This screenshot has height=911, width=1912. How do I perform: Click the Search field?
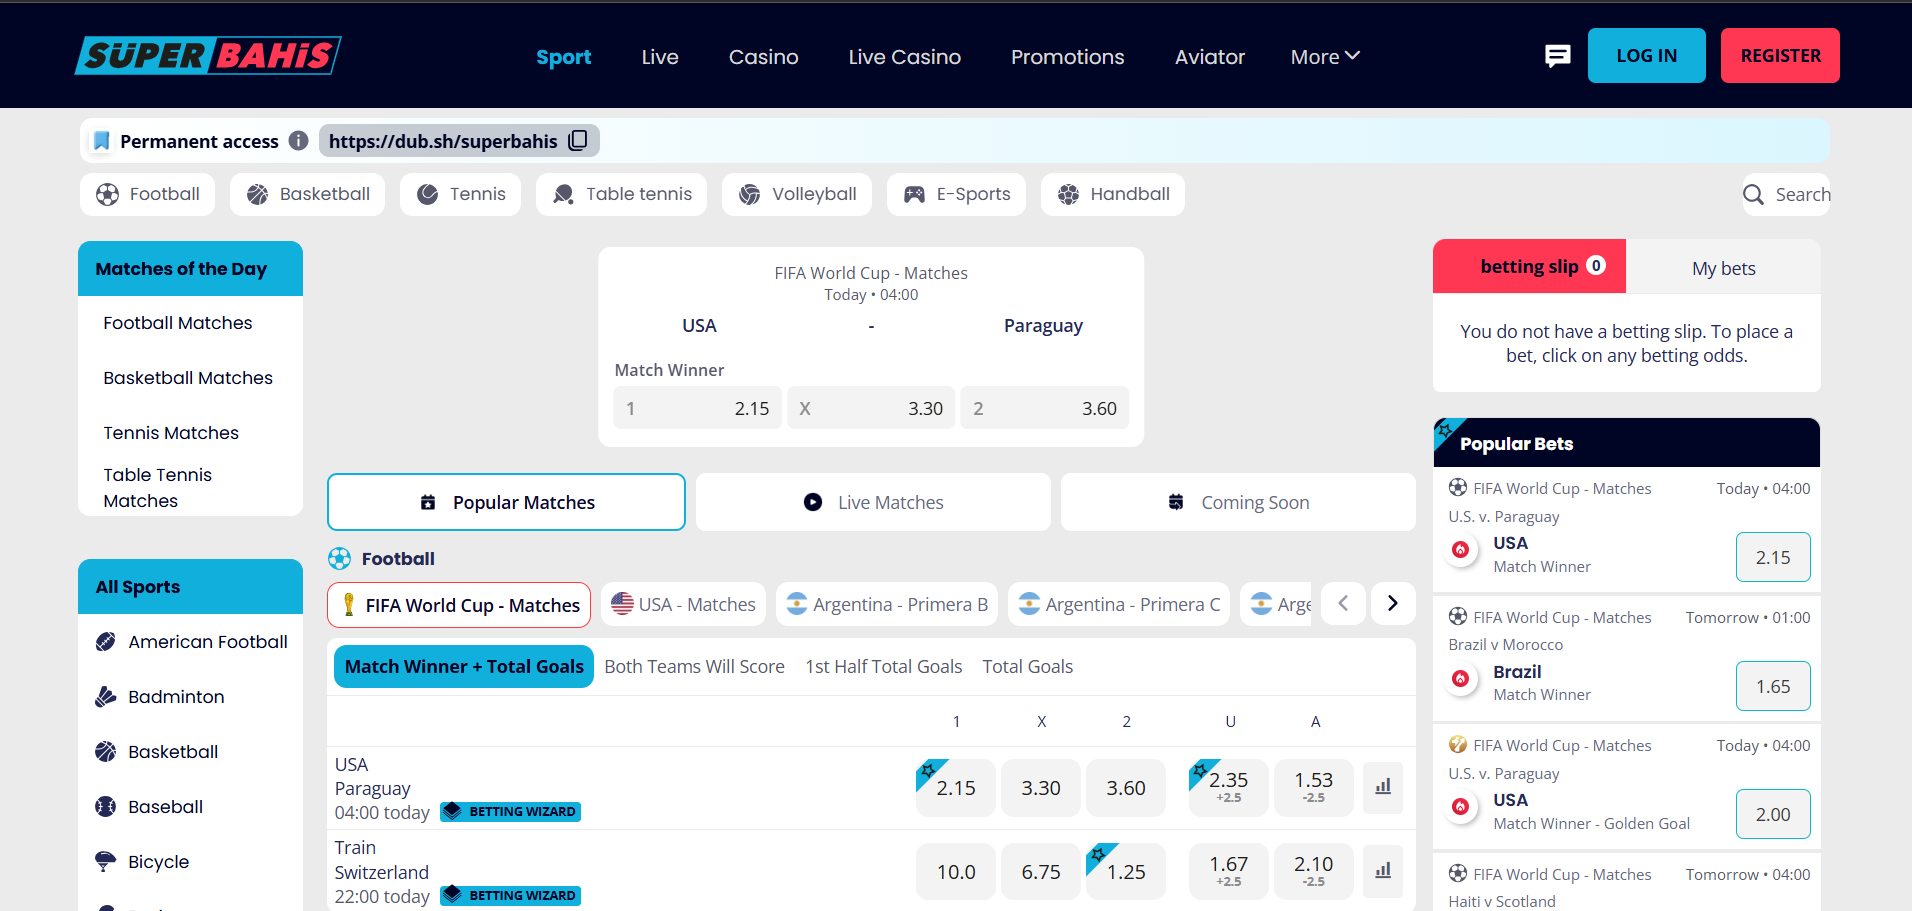tap(1786, 195)
